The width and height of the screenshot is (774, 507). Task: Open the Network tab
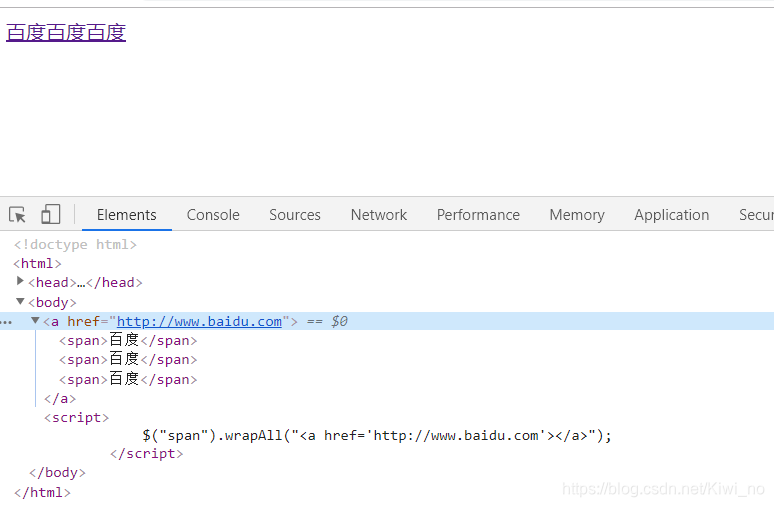tap(379, 215)
